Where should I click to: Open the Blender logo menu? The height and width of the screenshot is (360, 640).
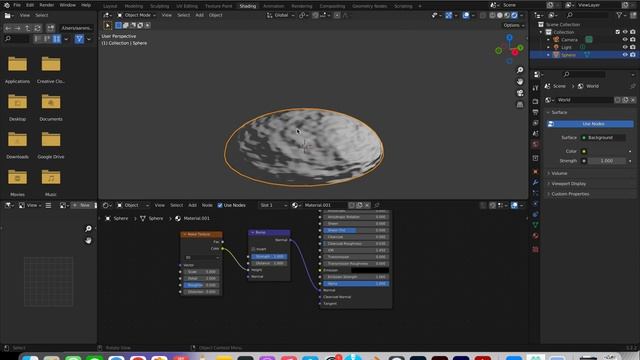tap(7, 5)
